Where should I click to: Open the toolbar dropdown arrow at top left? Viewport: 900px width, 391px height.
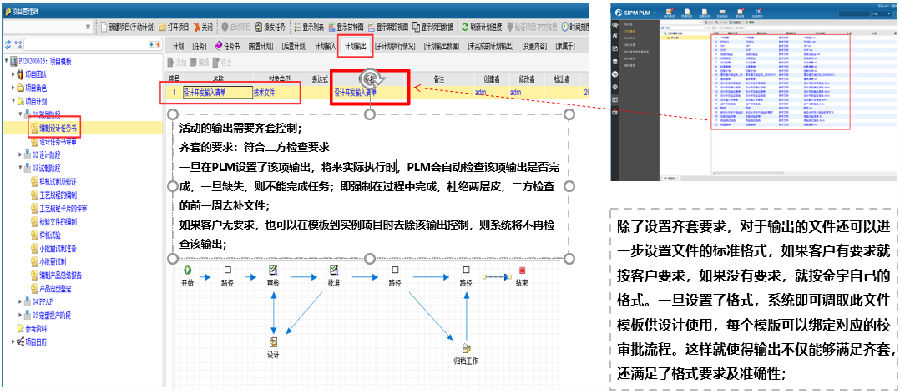88,27
